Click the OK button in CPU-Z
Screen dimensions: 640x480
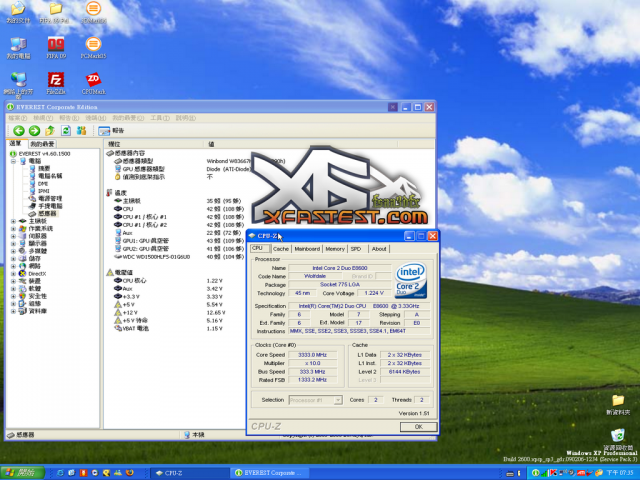coord(418,427)
